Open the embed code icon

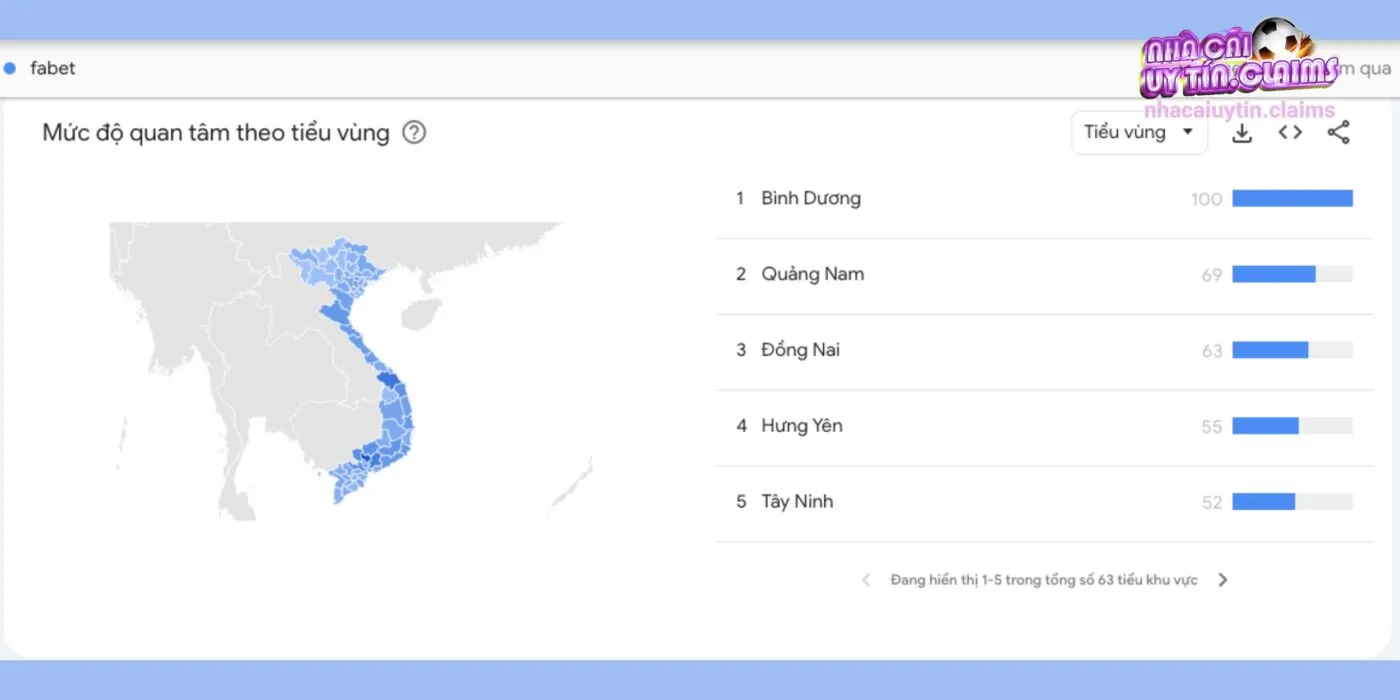1290,132
